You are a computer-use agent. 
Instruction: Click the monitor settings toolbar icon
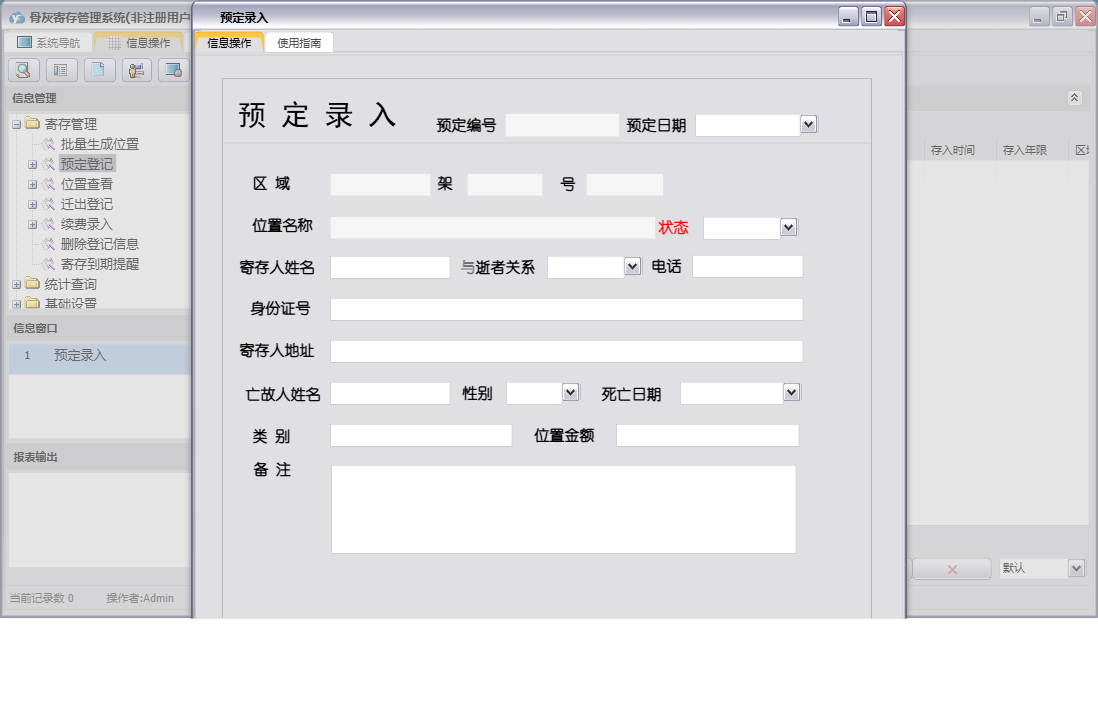tap(173, 69)
